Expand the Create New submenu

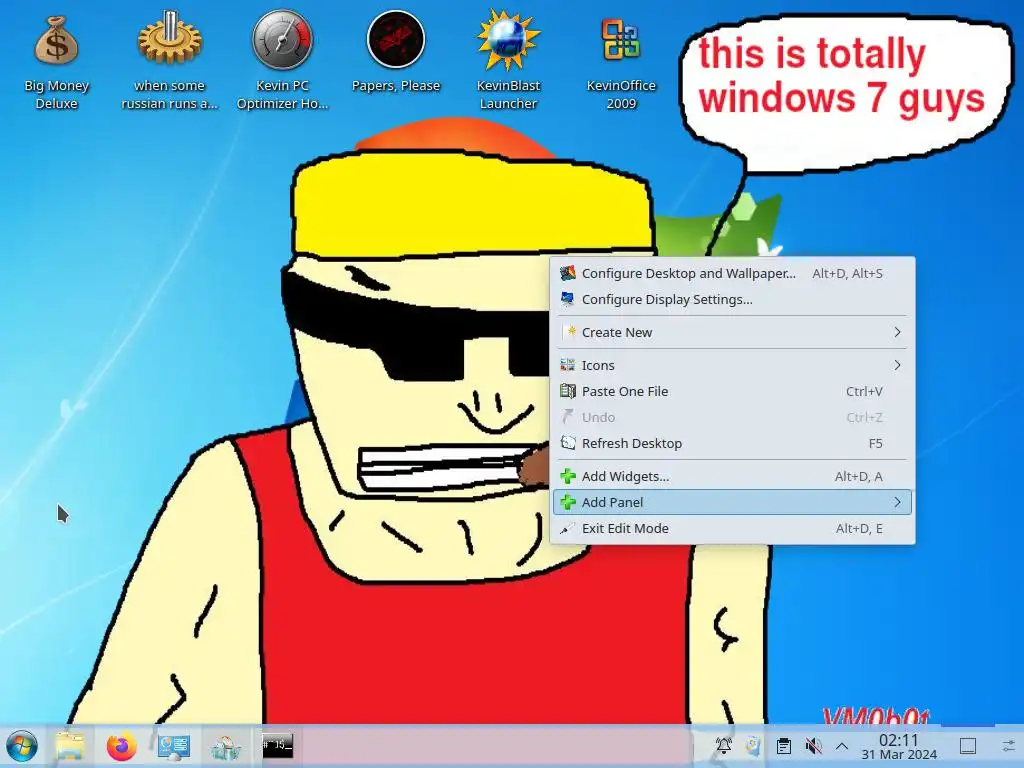click(x=732, y=332)
